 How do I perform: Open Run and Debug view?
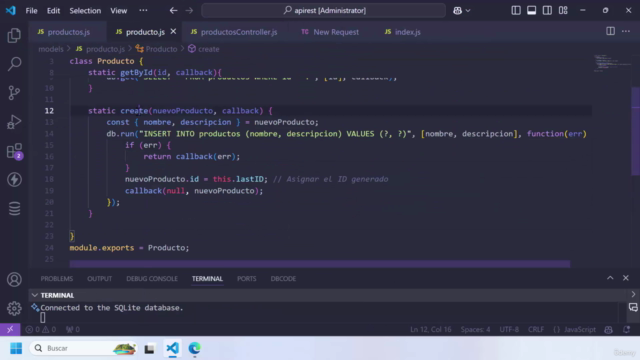click(14, 122)
